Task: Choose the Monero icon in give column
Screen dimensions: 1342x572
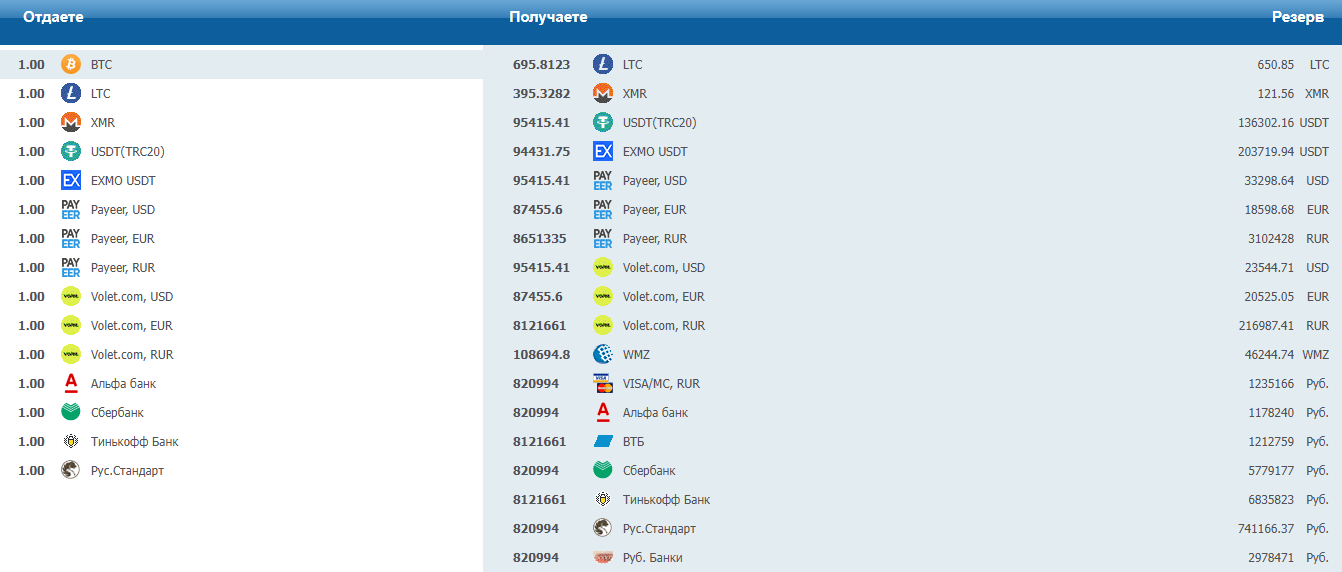Action: [71, 122]
